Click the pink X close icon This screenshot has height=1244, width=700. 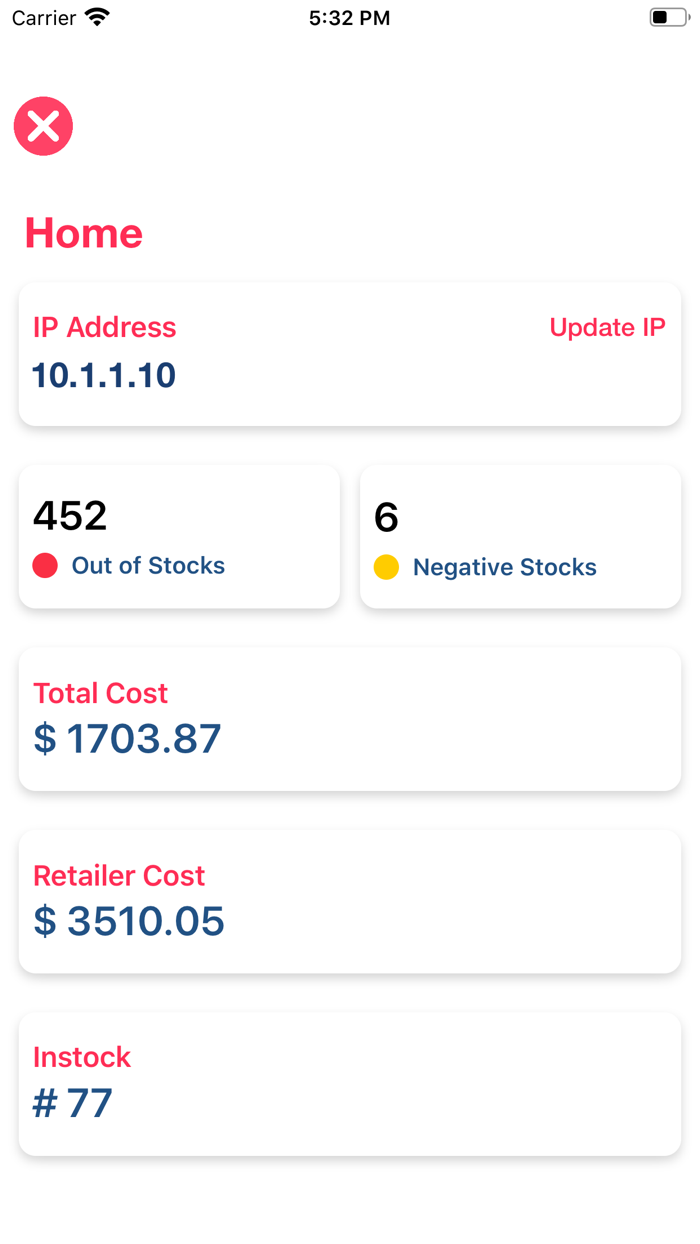pos(43,126)
